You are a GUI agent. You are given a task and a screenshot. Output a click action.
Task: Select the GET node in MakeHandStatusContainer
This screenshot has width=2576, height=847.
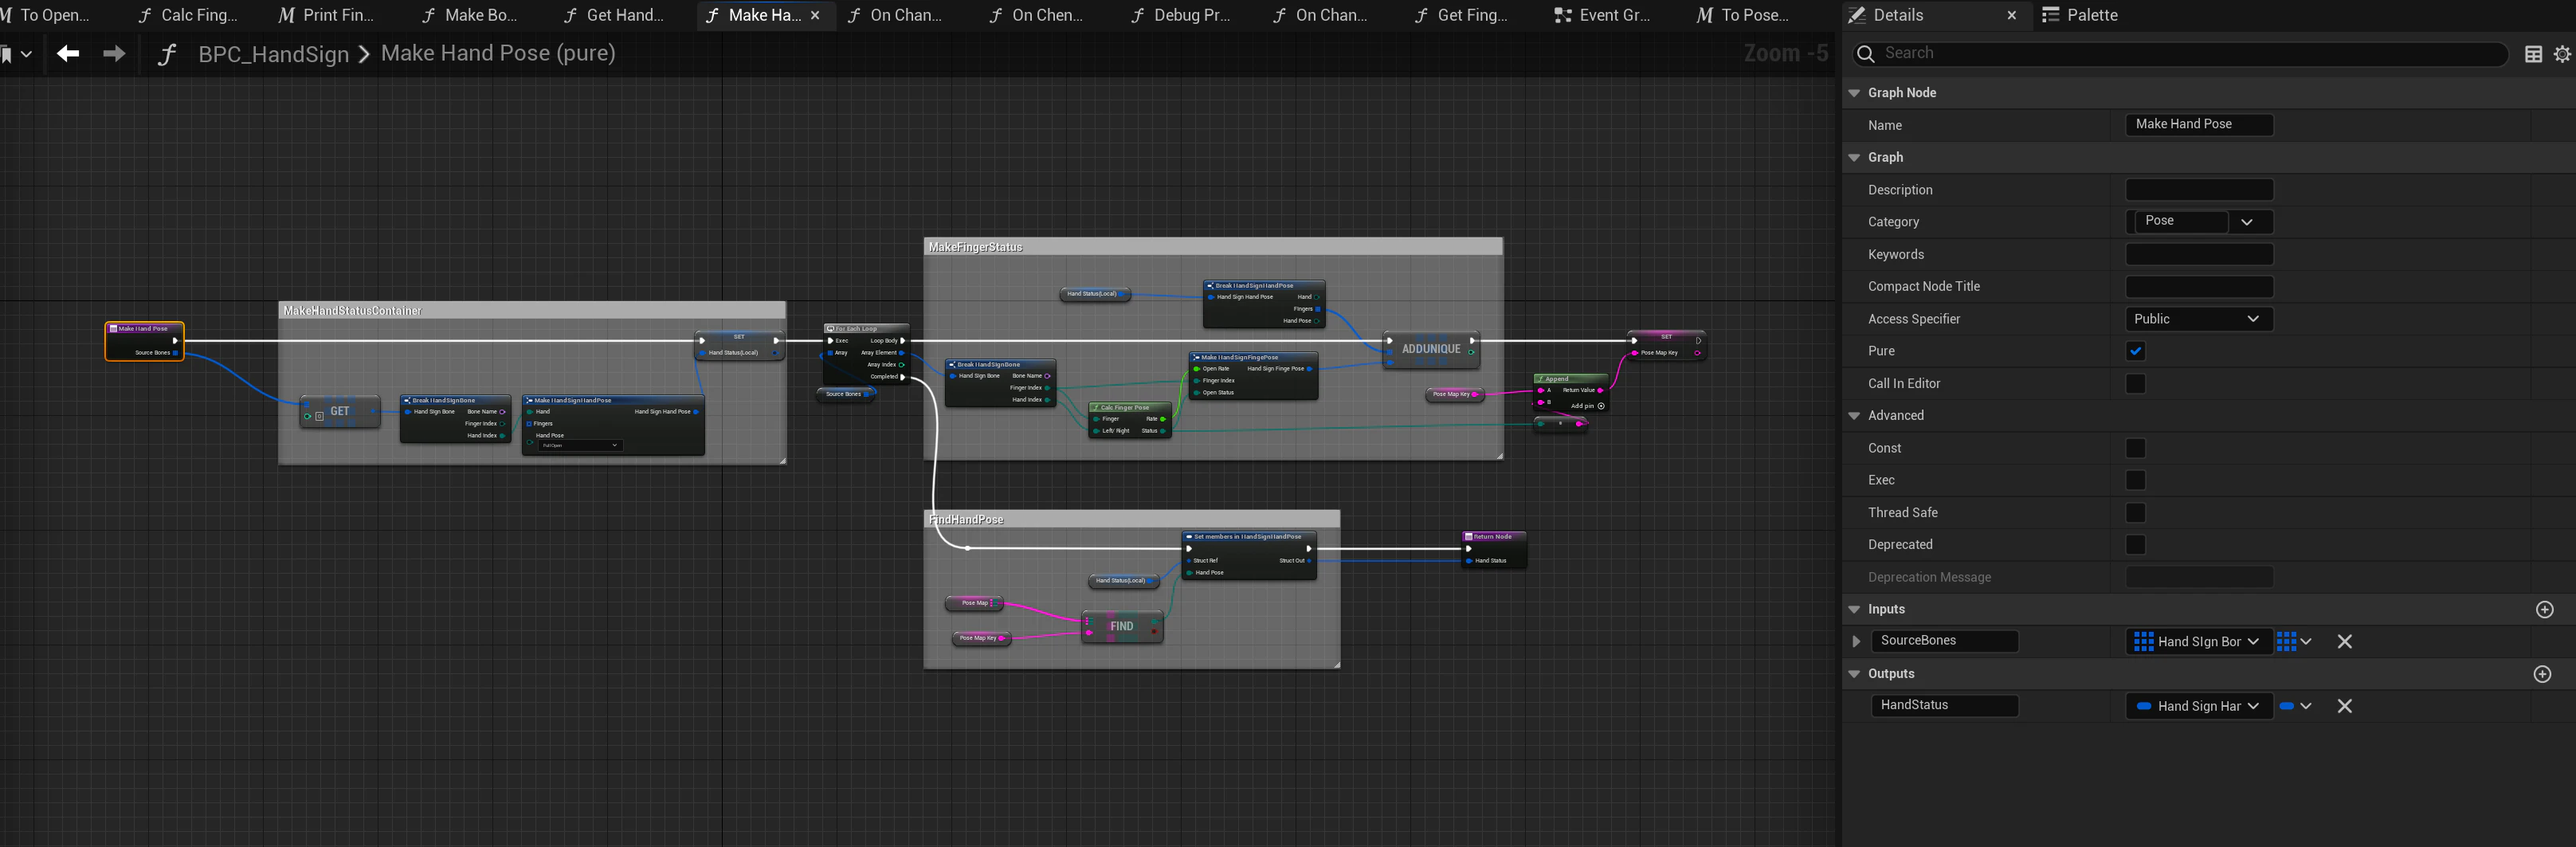tap(340, 411)
